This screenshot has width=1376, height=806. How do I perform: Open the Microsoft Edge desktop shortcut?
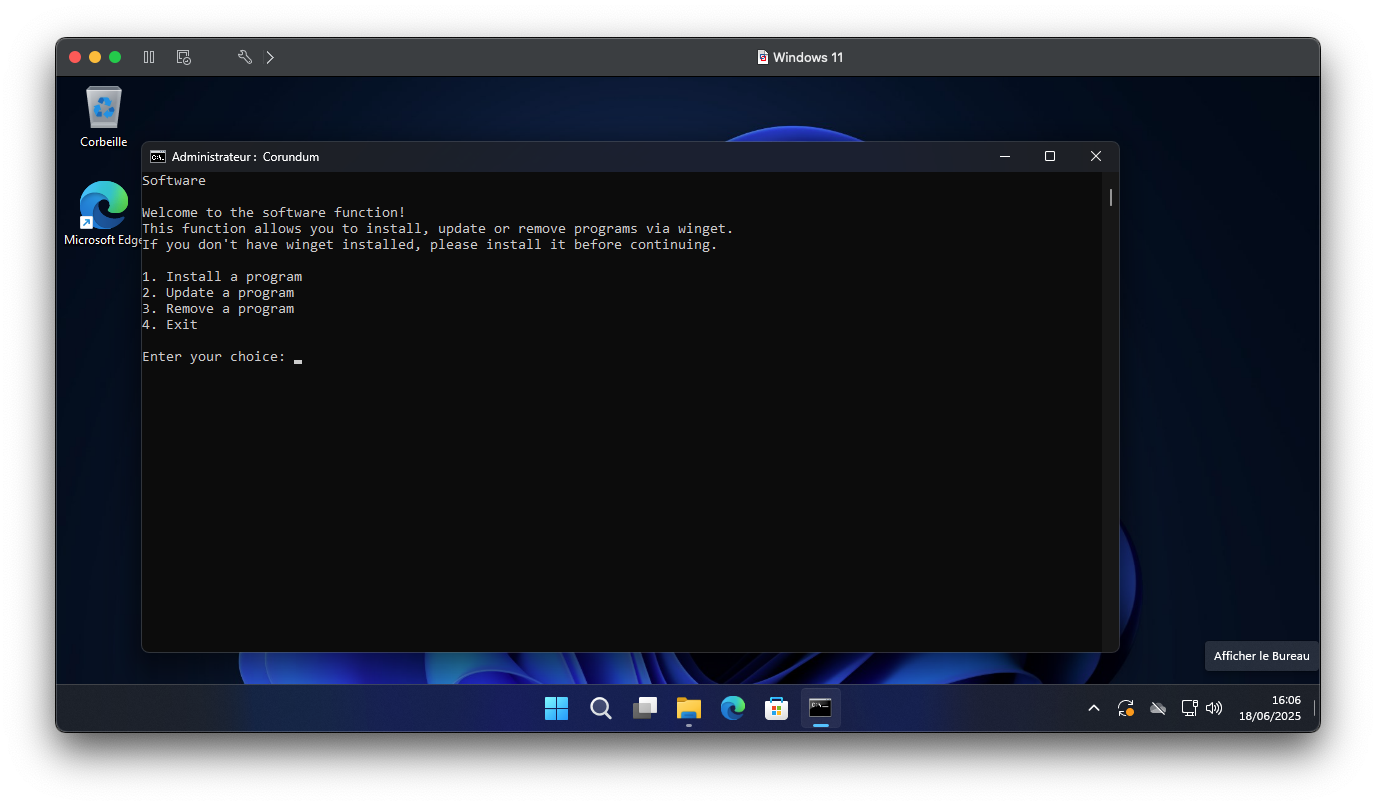coord(104,214)
